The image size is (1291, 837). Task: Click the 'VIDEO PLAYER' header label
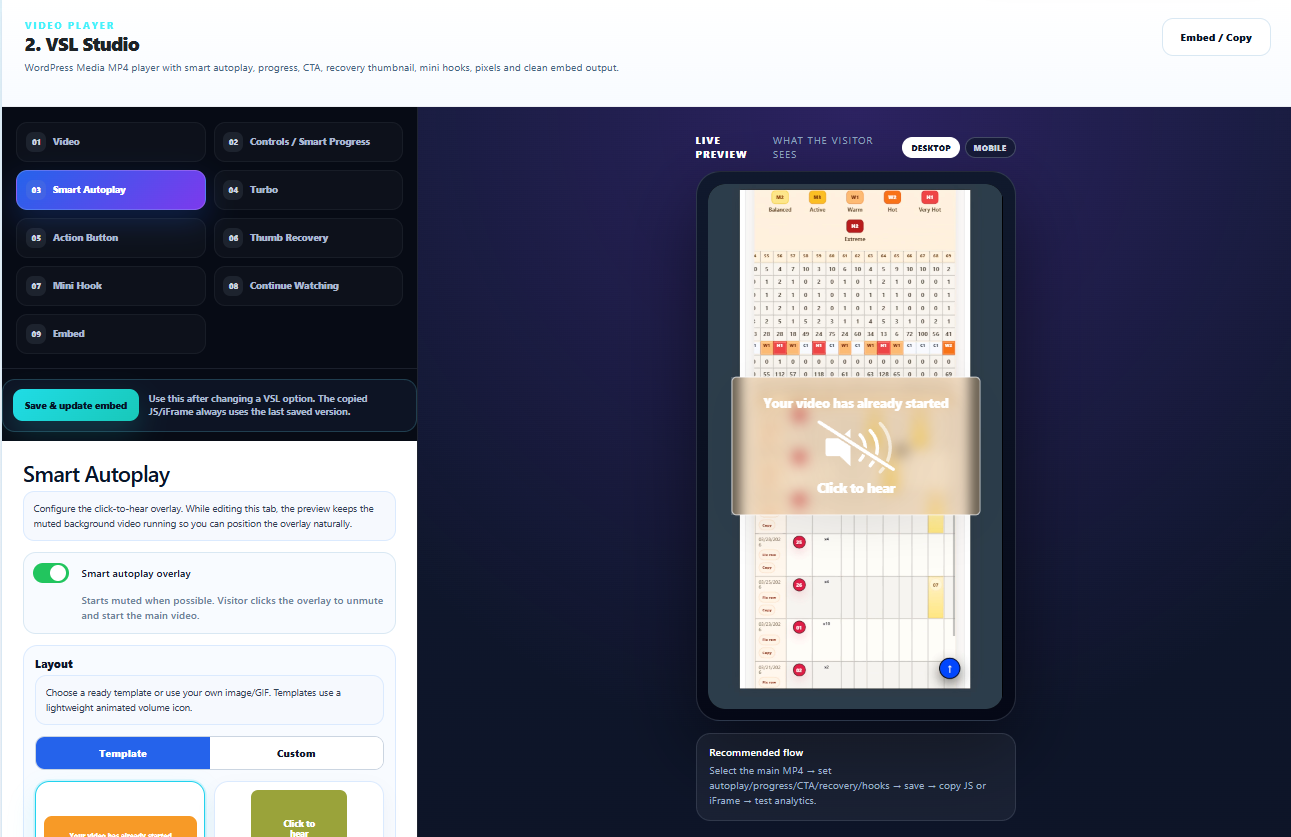pyautogui.click(x=70, y=25)
